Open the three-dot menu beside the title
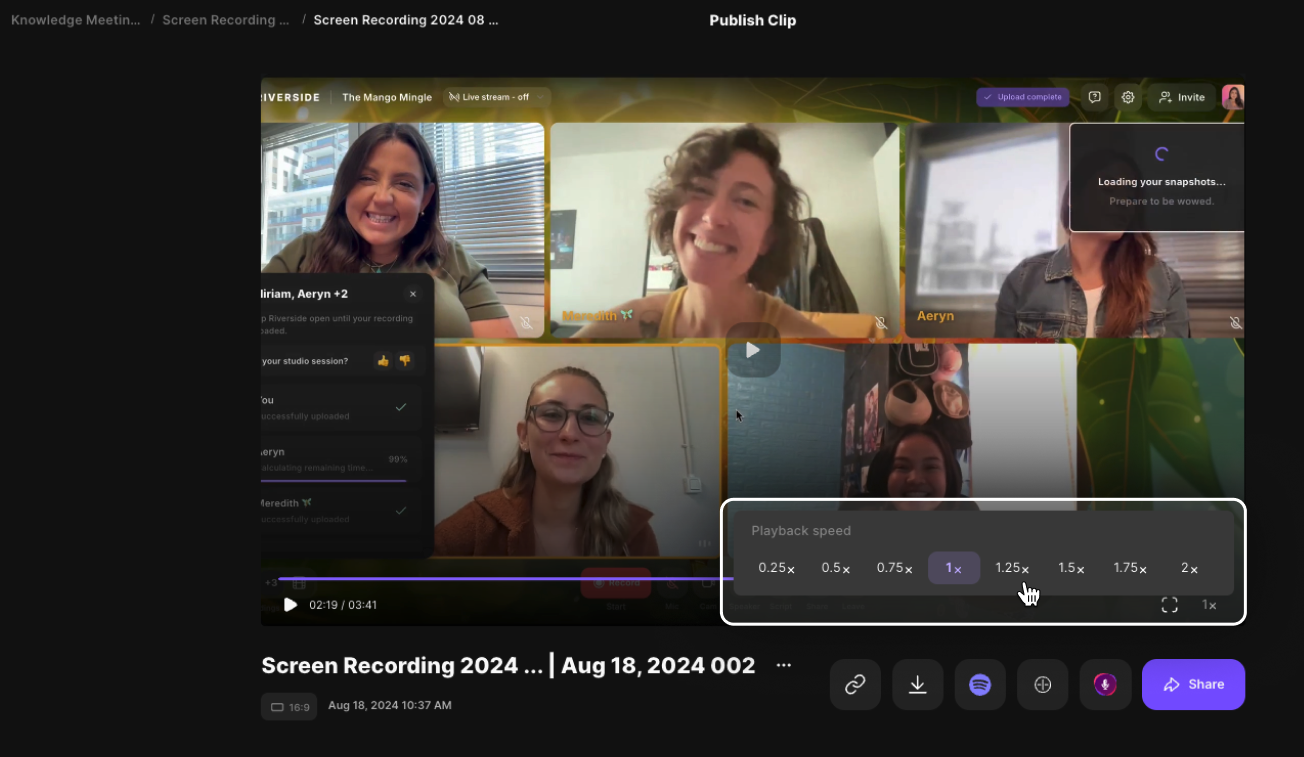1304x757 pixels. (x=784, y=666)
